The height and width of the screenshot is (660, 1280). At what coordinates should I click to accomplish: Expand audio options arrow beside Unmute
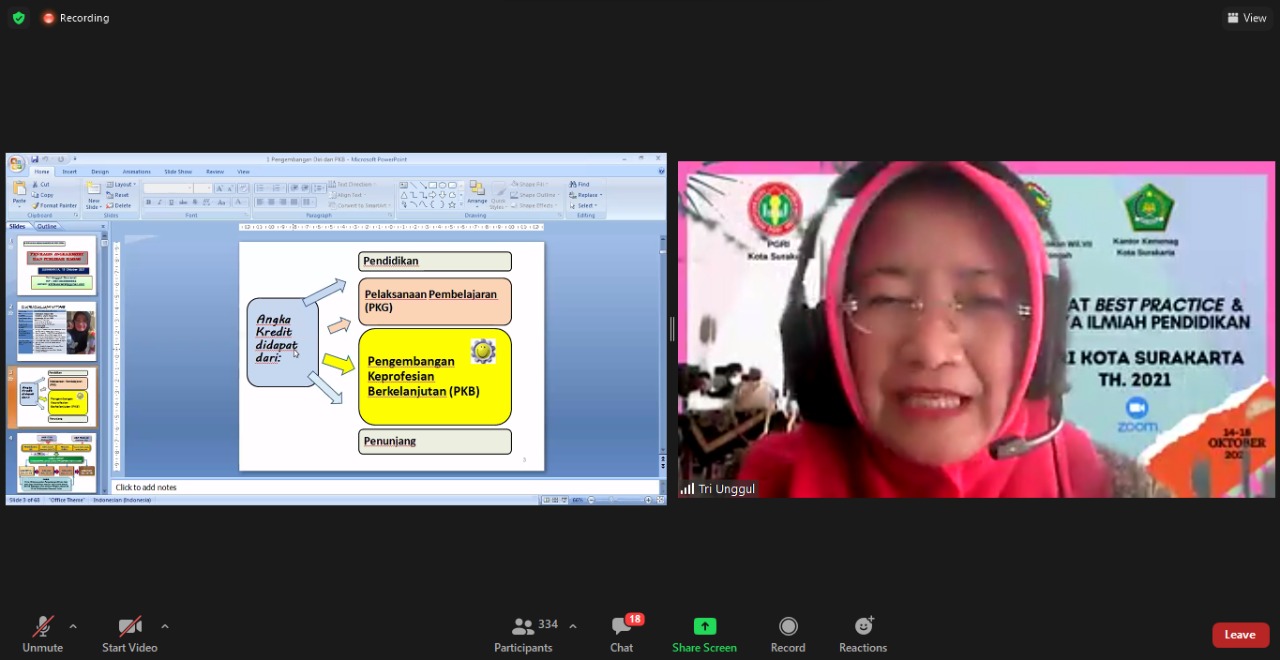[x=73, y=627]
